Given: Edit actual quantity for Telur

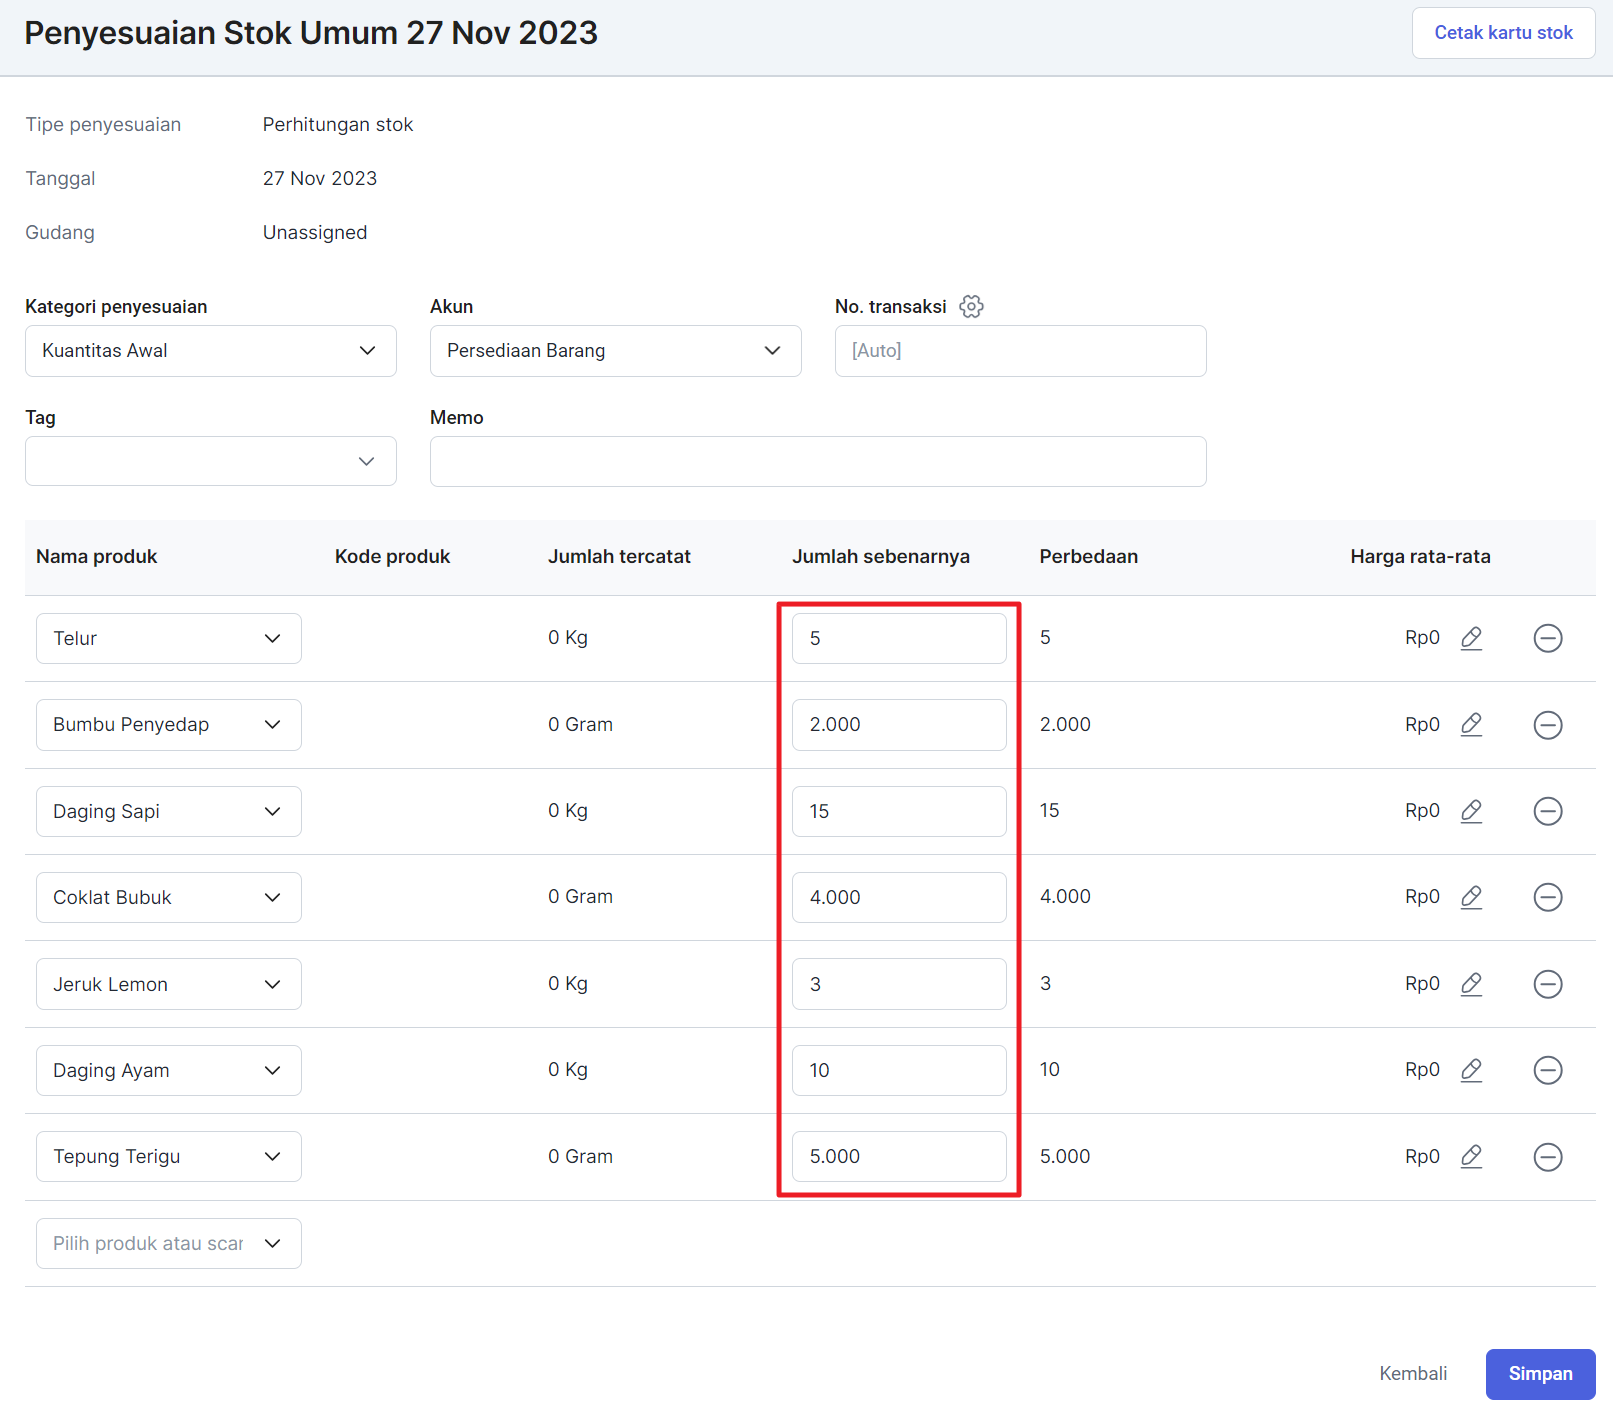Looking at the screenshot, I should [899, 638].
